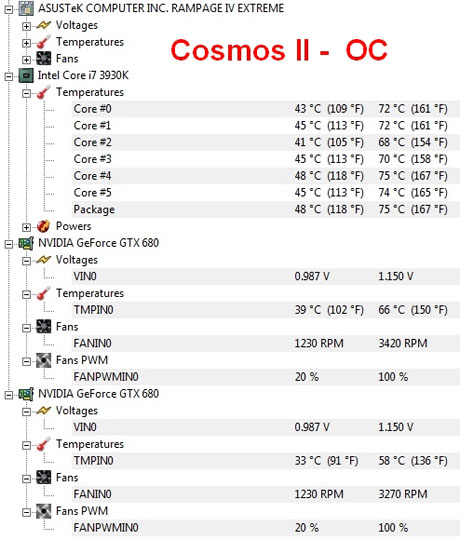Screen dimensions: 460x540
Task: Select the Core #4 temperature row
Action: 266,176
